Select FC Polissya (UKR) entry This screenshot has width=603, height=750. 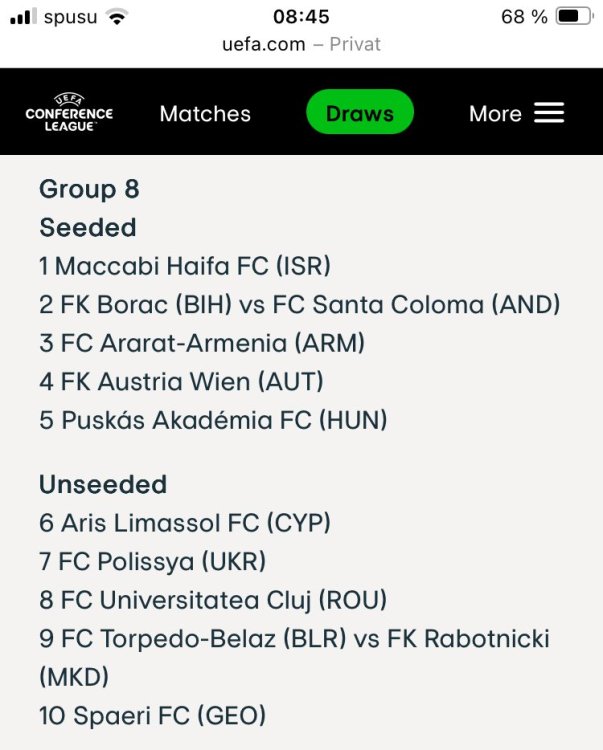(x=153, y=561)
